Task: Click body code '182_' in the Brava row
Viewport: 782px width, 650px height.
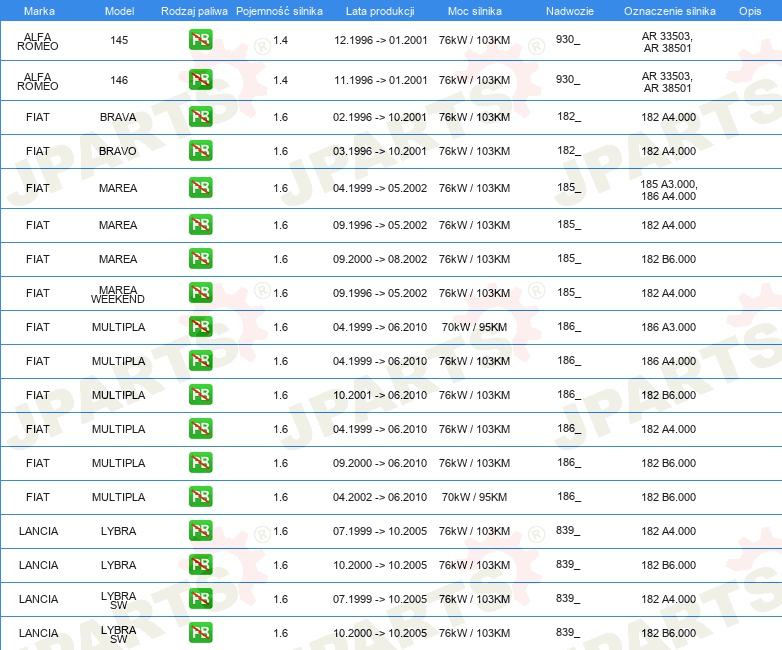Action: click(569, 116)
